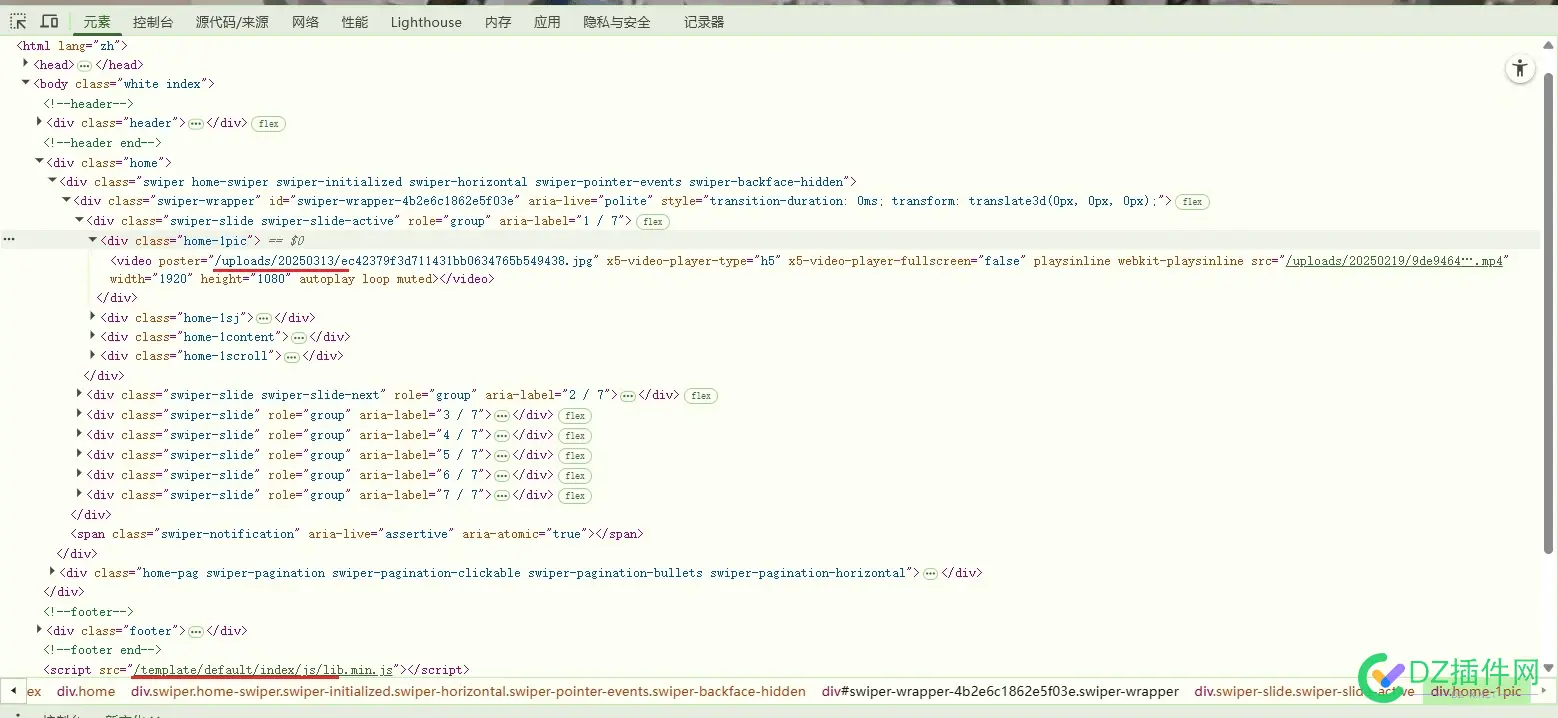
Task: Open the lib.min.js script link
Action: click(265, 669)
